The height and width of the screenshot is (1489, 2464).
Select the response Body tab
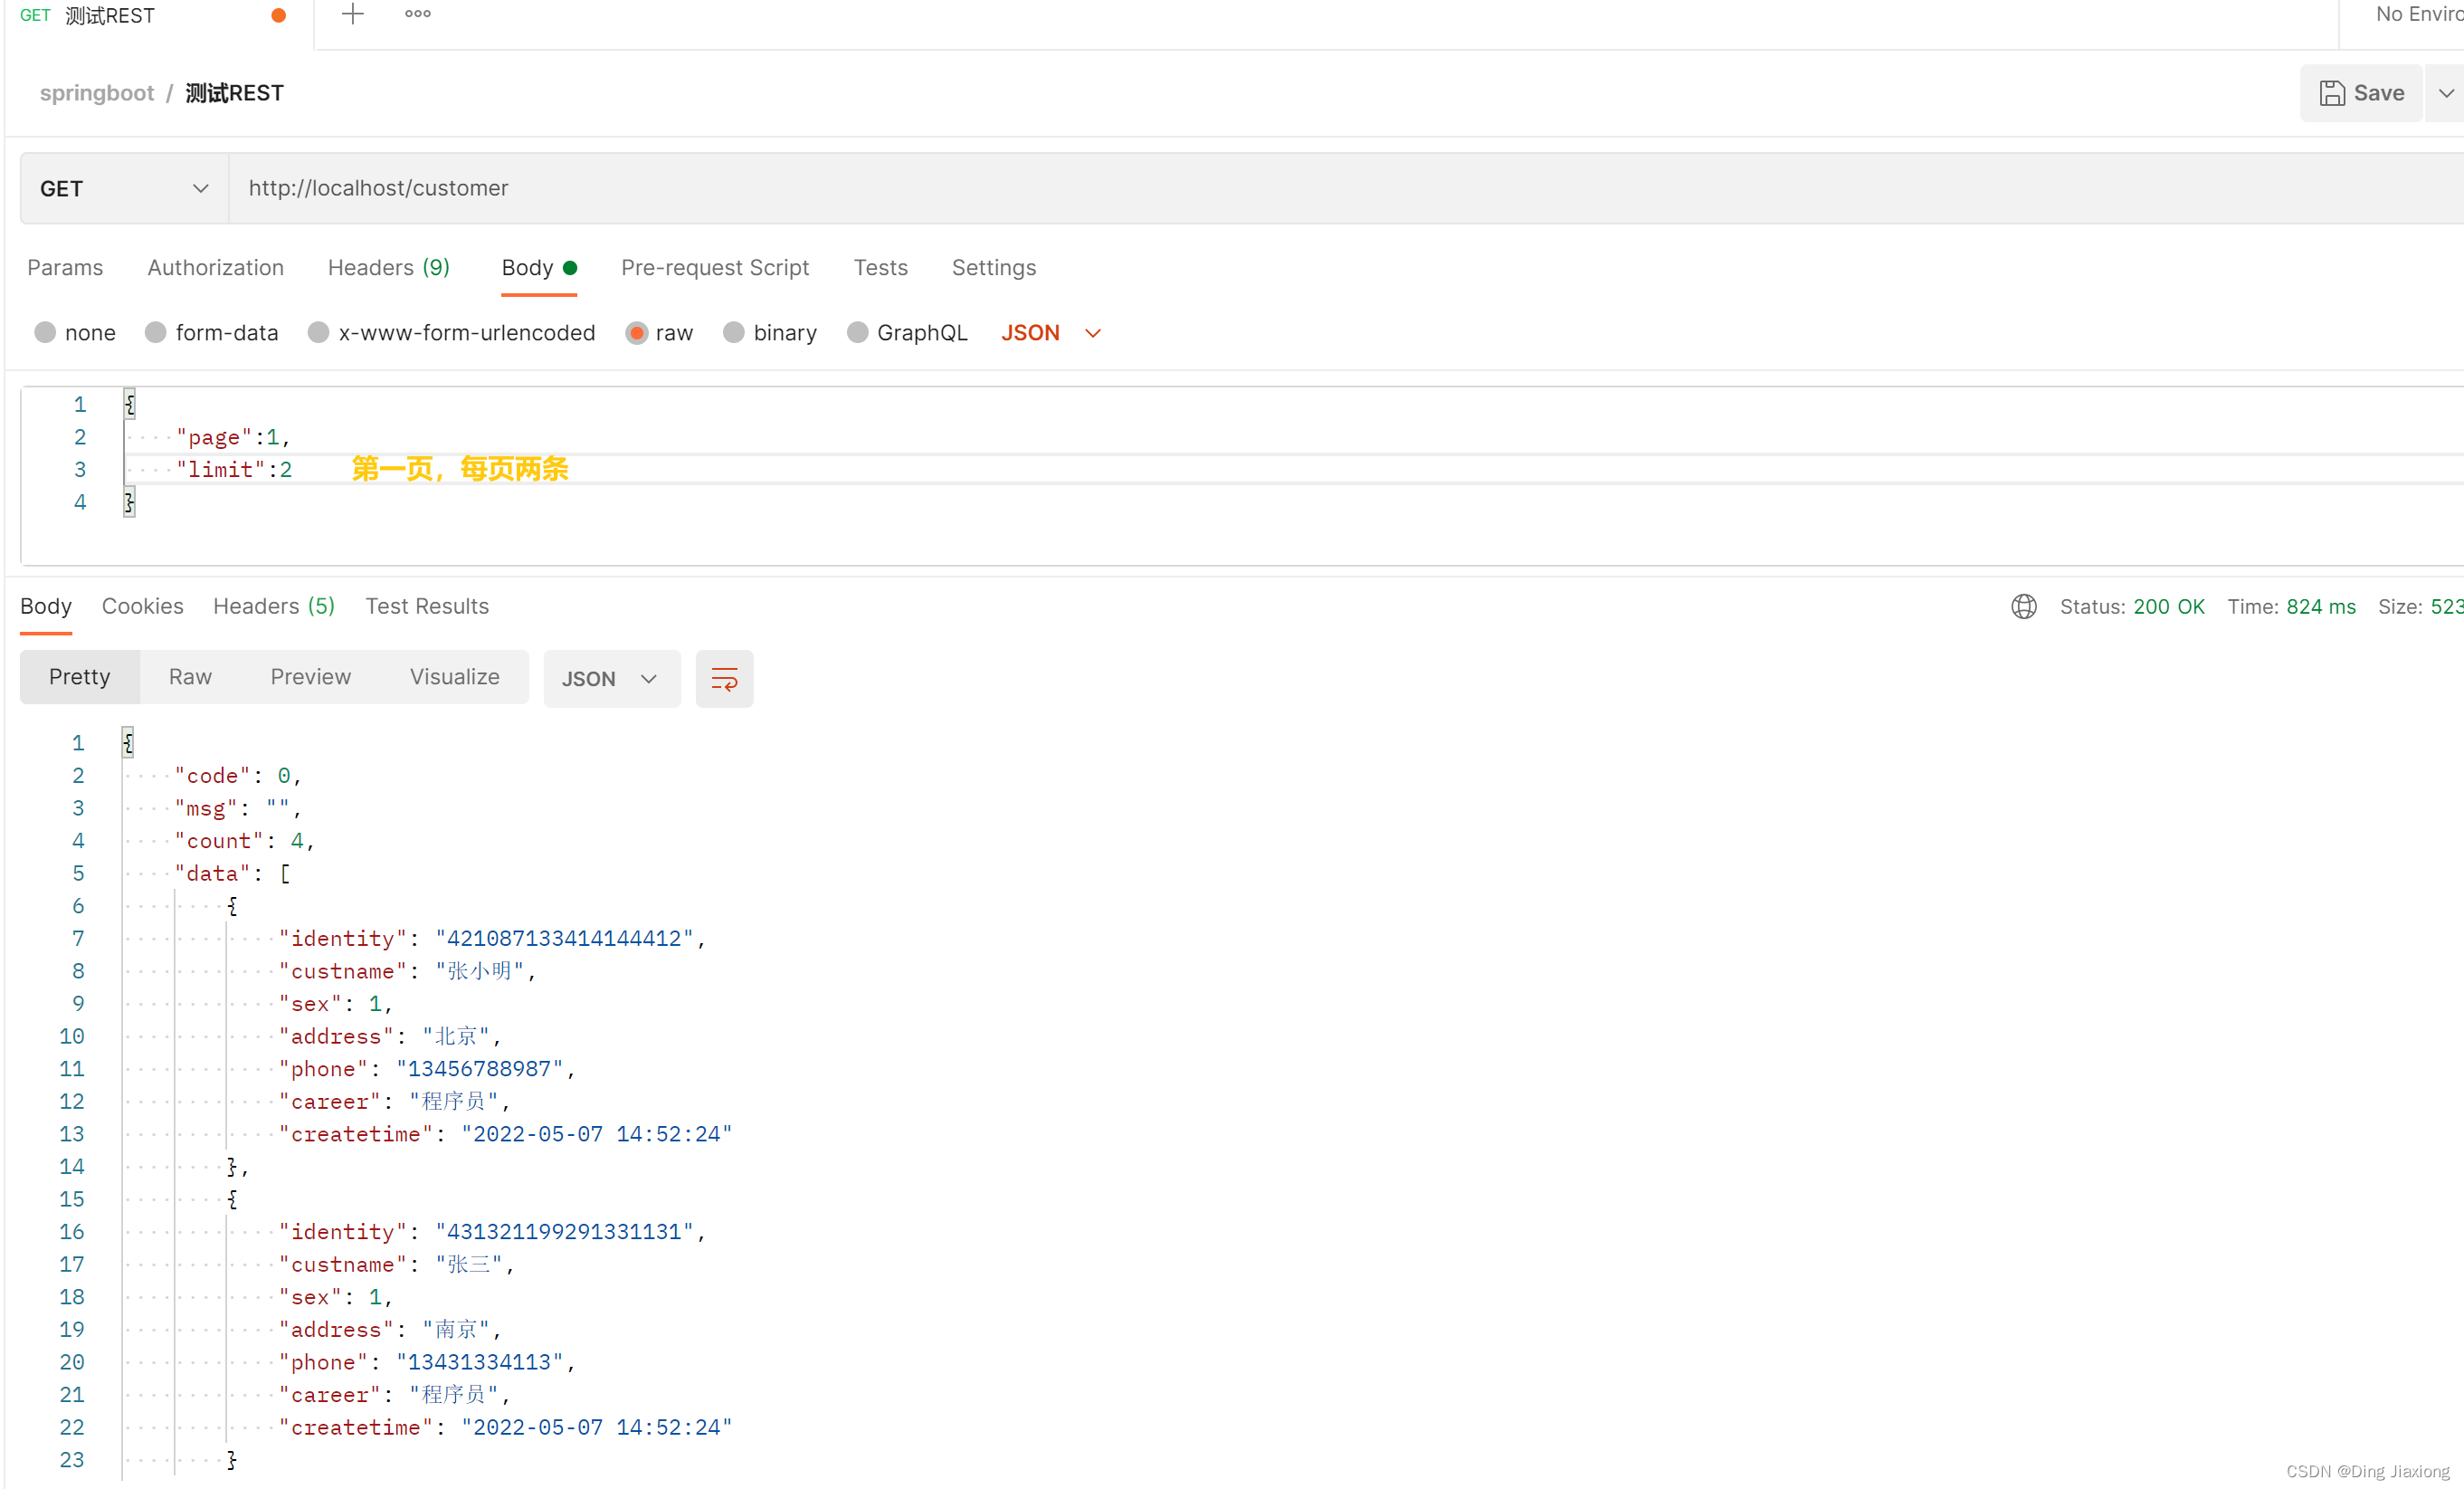coord(46,606)
